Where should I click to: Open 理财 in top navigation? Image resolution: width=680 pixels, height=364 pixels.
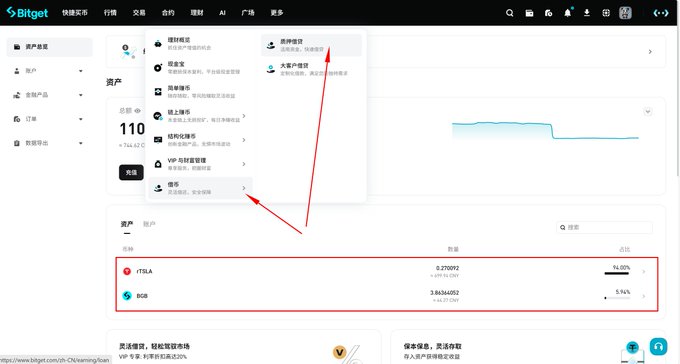(x=196, y=13)
